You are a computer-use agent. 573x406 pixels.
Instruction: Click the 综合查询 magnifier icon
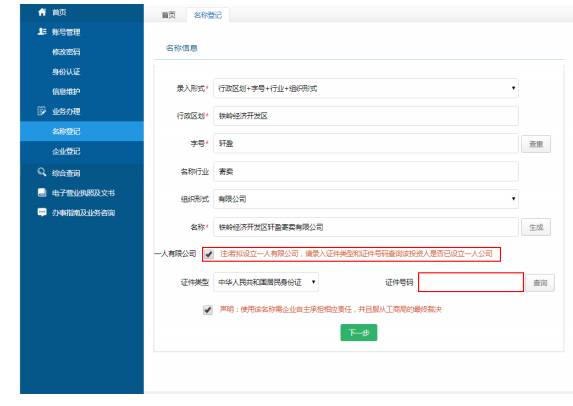click(x=42, y=172)
